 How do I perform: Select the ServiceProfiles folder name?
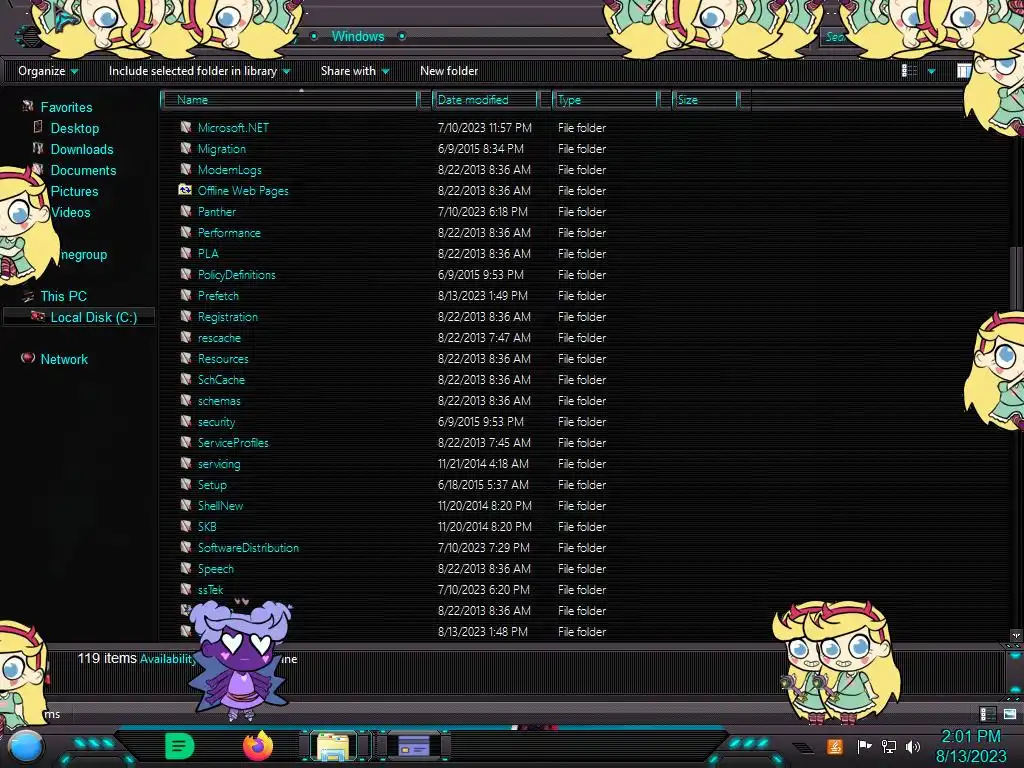tap(232, 443)
